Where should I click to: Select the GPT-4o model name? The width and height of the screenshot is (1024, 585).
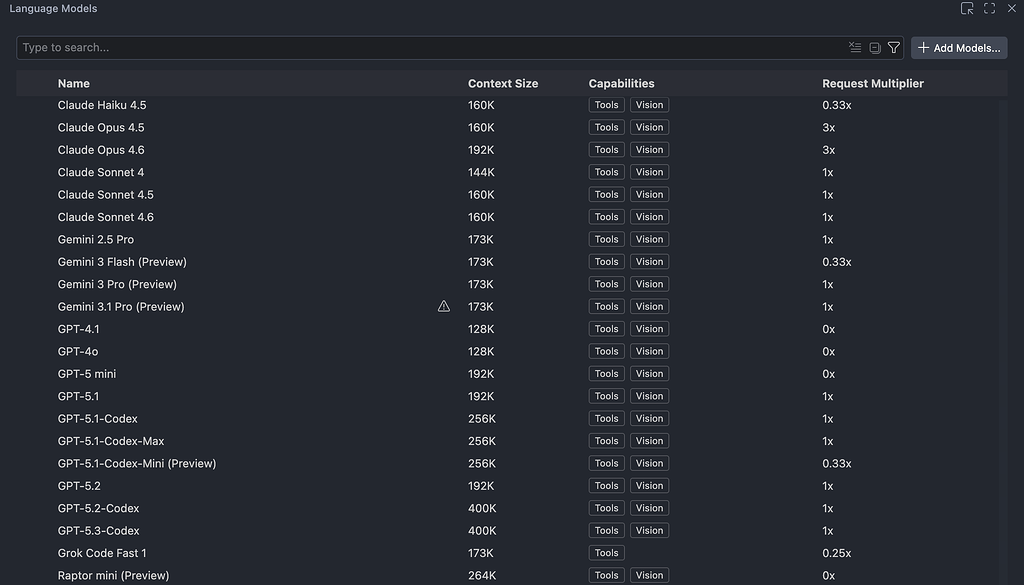[x=78, y=351]
